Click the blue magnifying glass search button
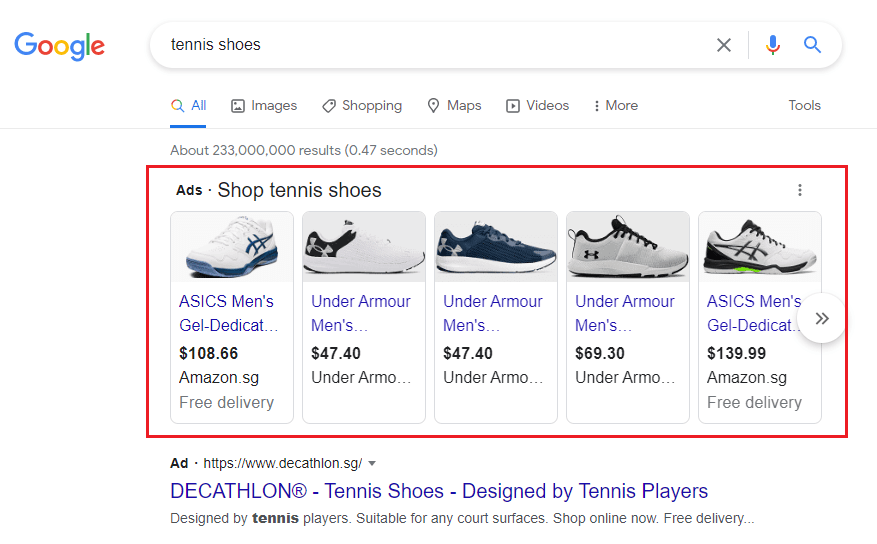The image size is (877, 544). (x=813, y=45)
